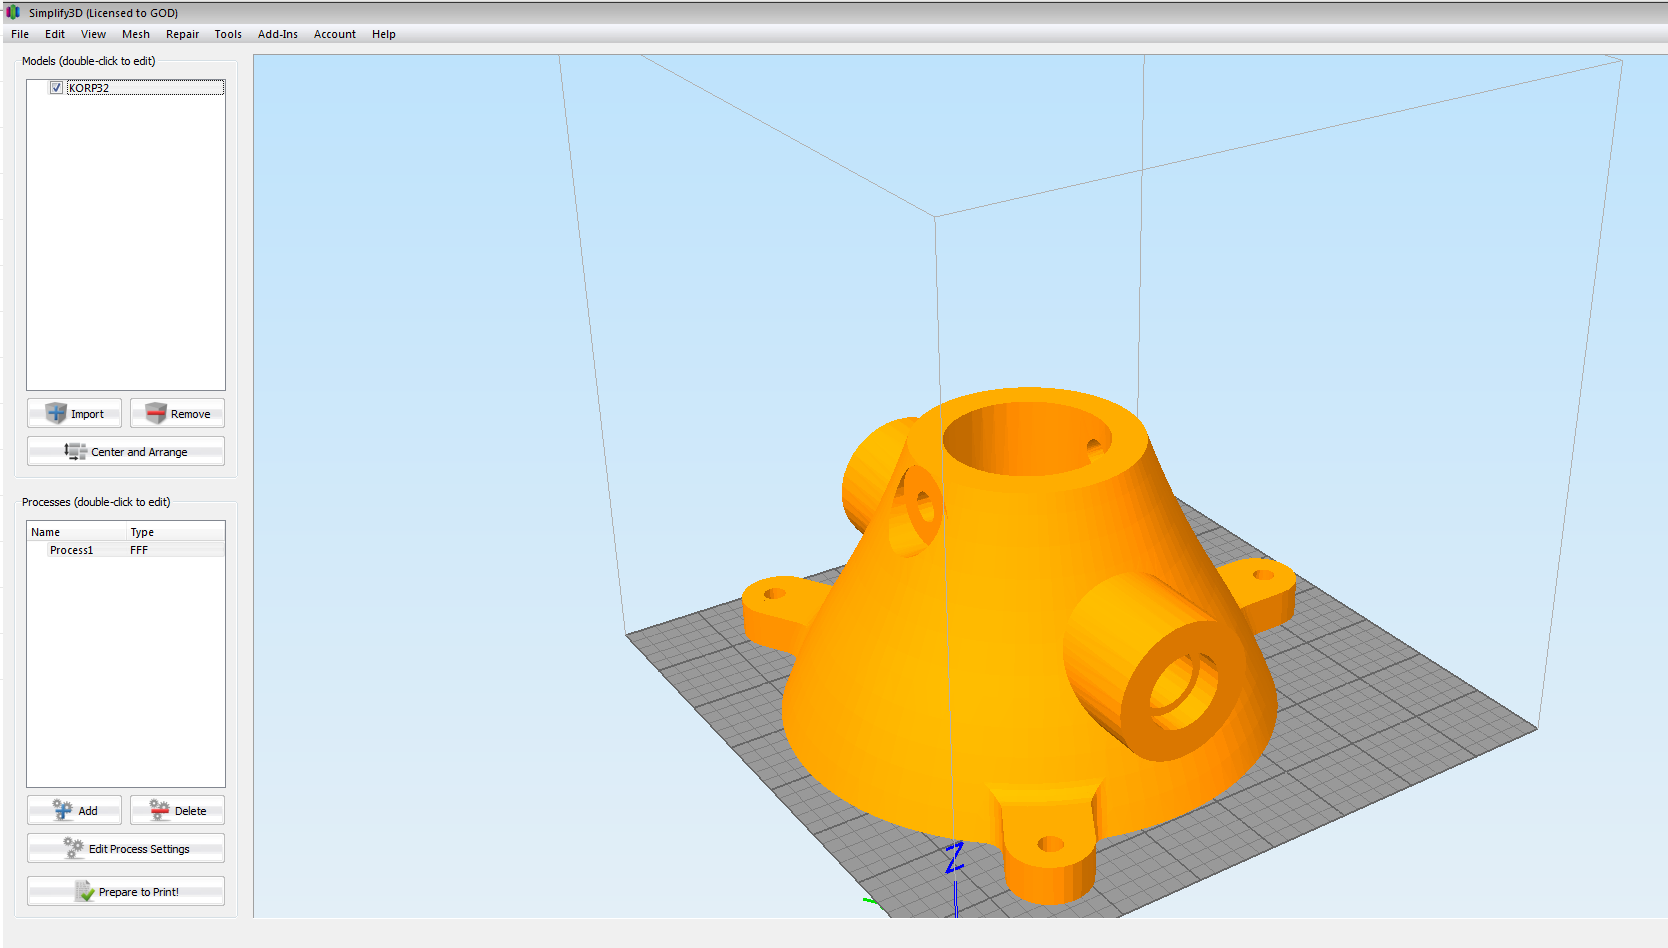This screenshot has width=1668, height=948.
Task: Select the Process1 row
Action: pyautogui.click(x=72, y=550)
